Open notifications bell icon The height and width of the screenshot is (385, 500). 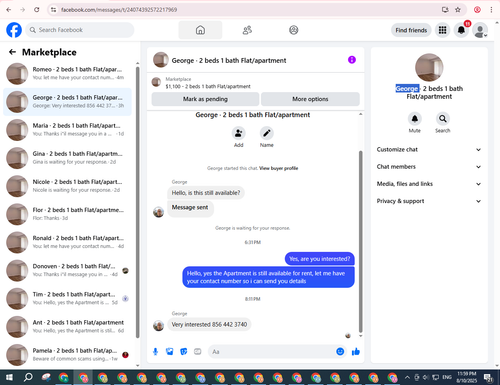pyautogui.click(x=461, y=30)
